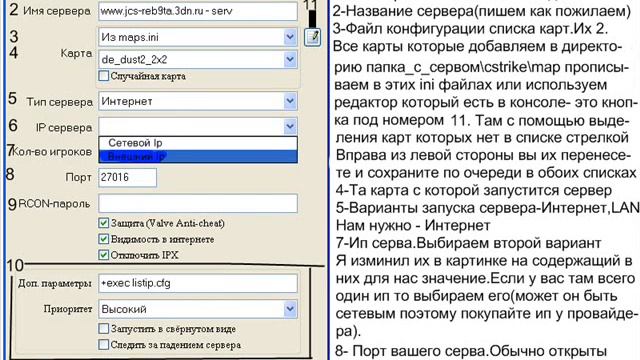This screenshot has height=360, width=640.
Task: Open the Приоритет dropdown
Action: click(290, 309)
